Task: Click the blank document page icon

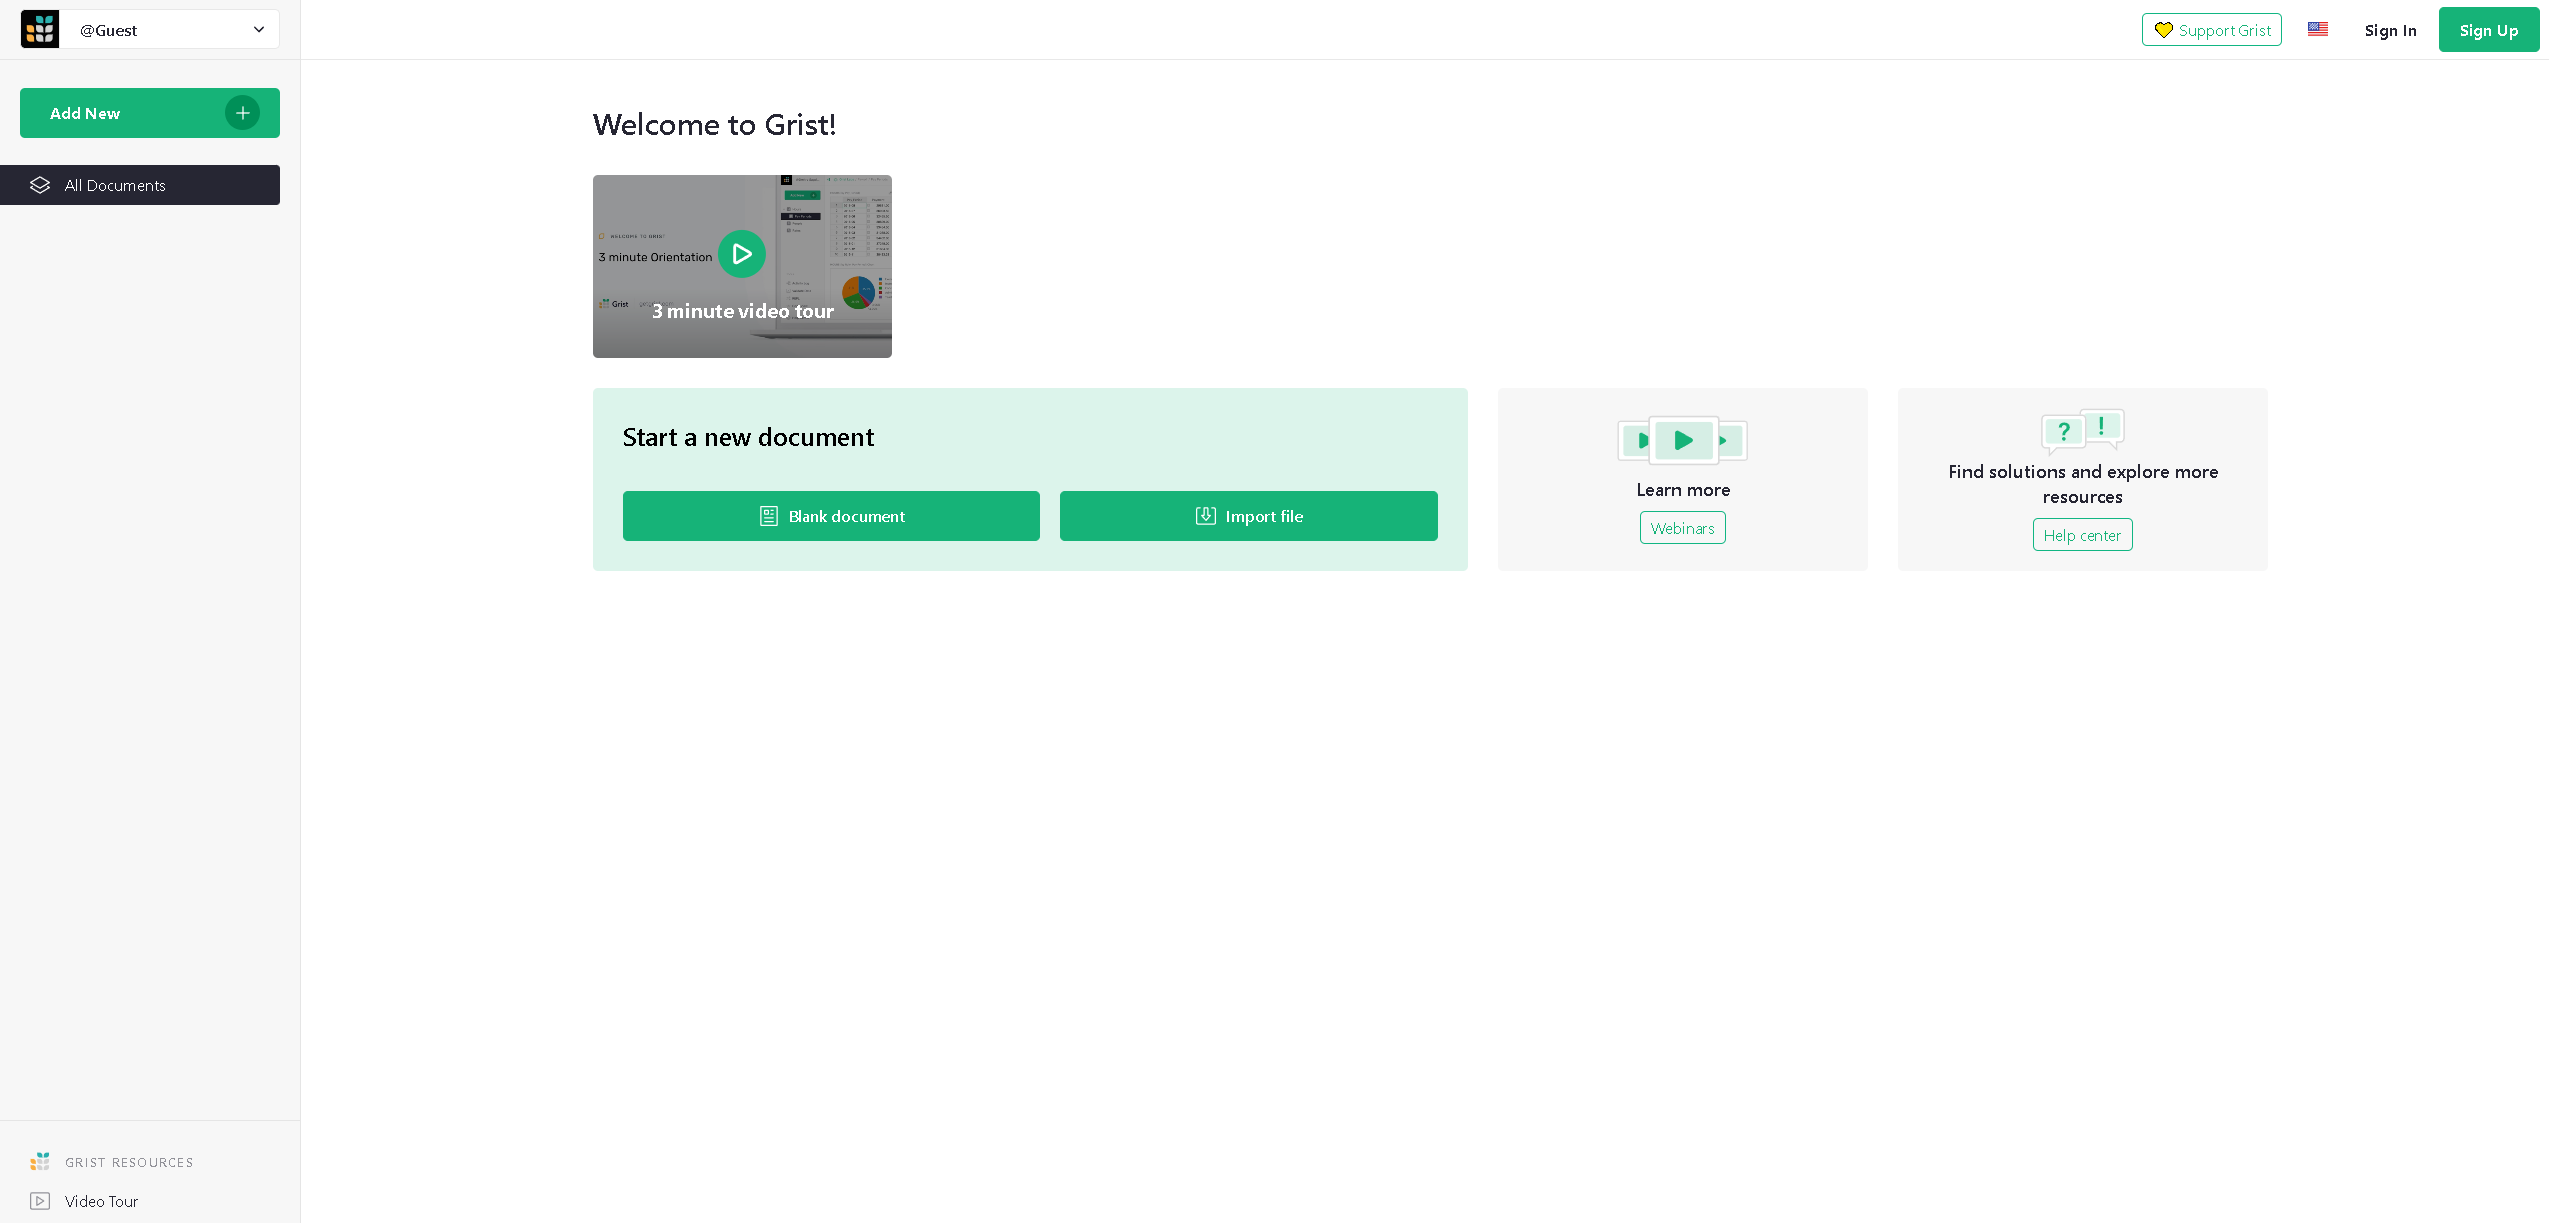Action: 768,516
